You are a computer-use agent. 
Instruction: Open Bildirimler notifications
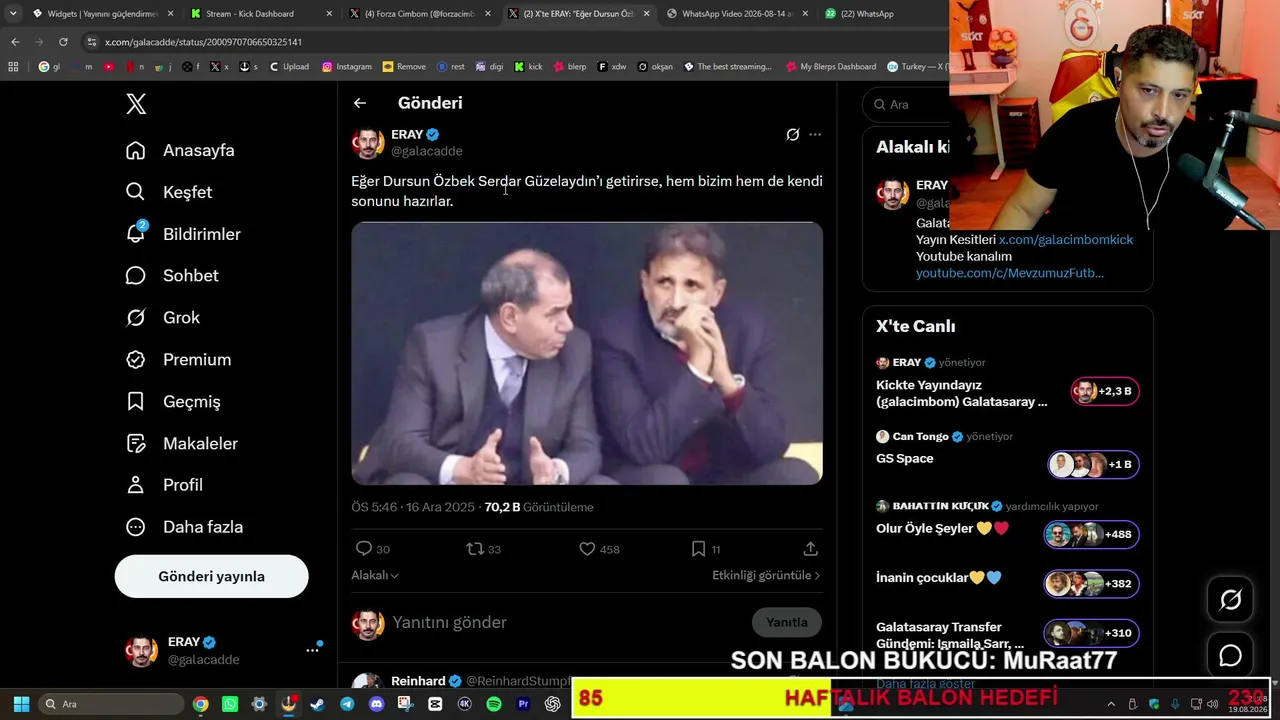coord(183,234)
